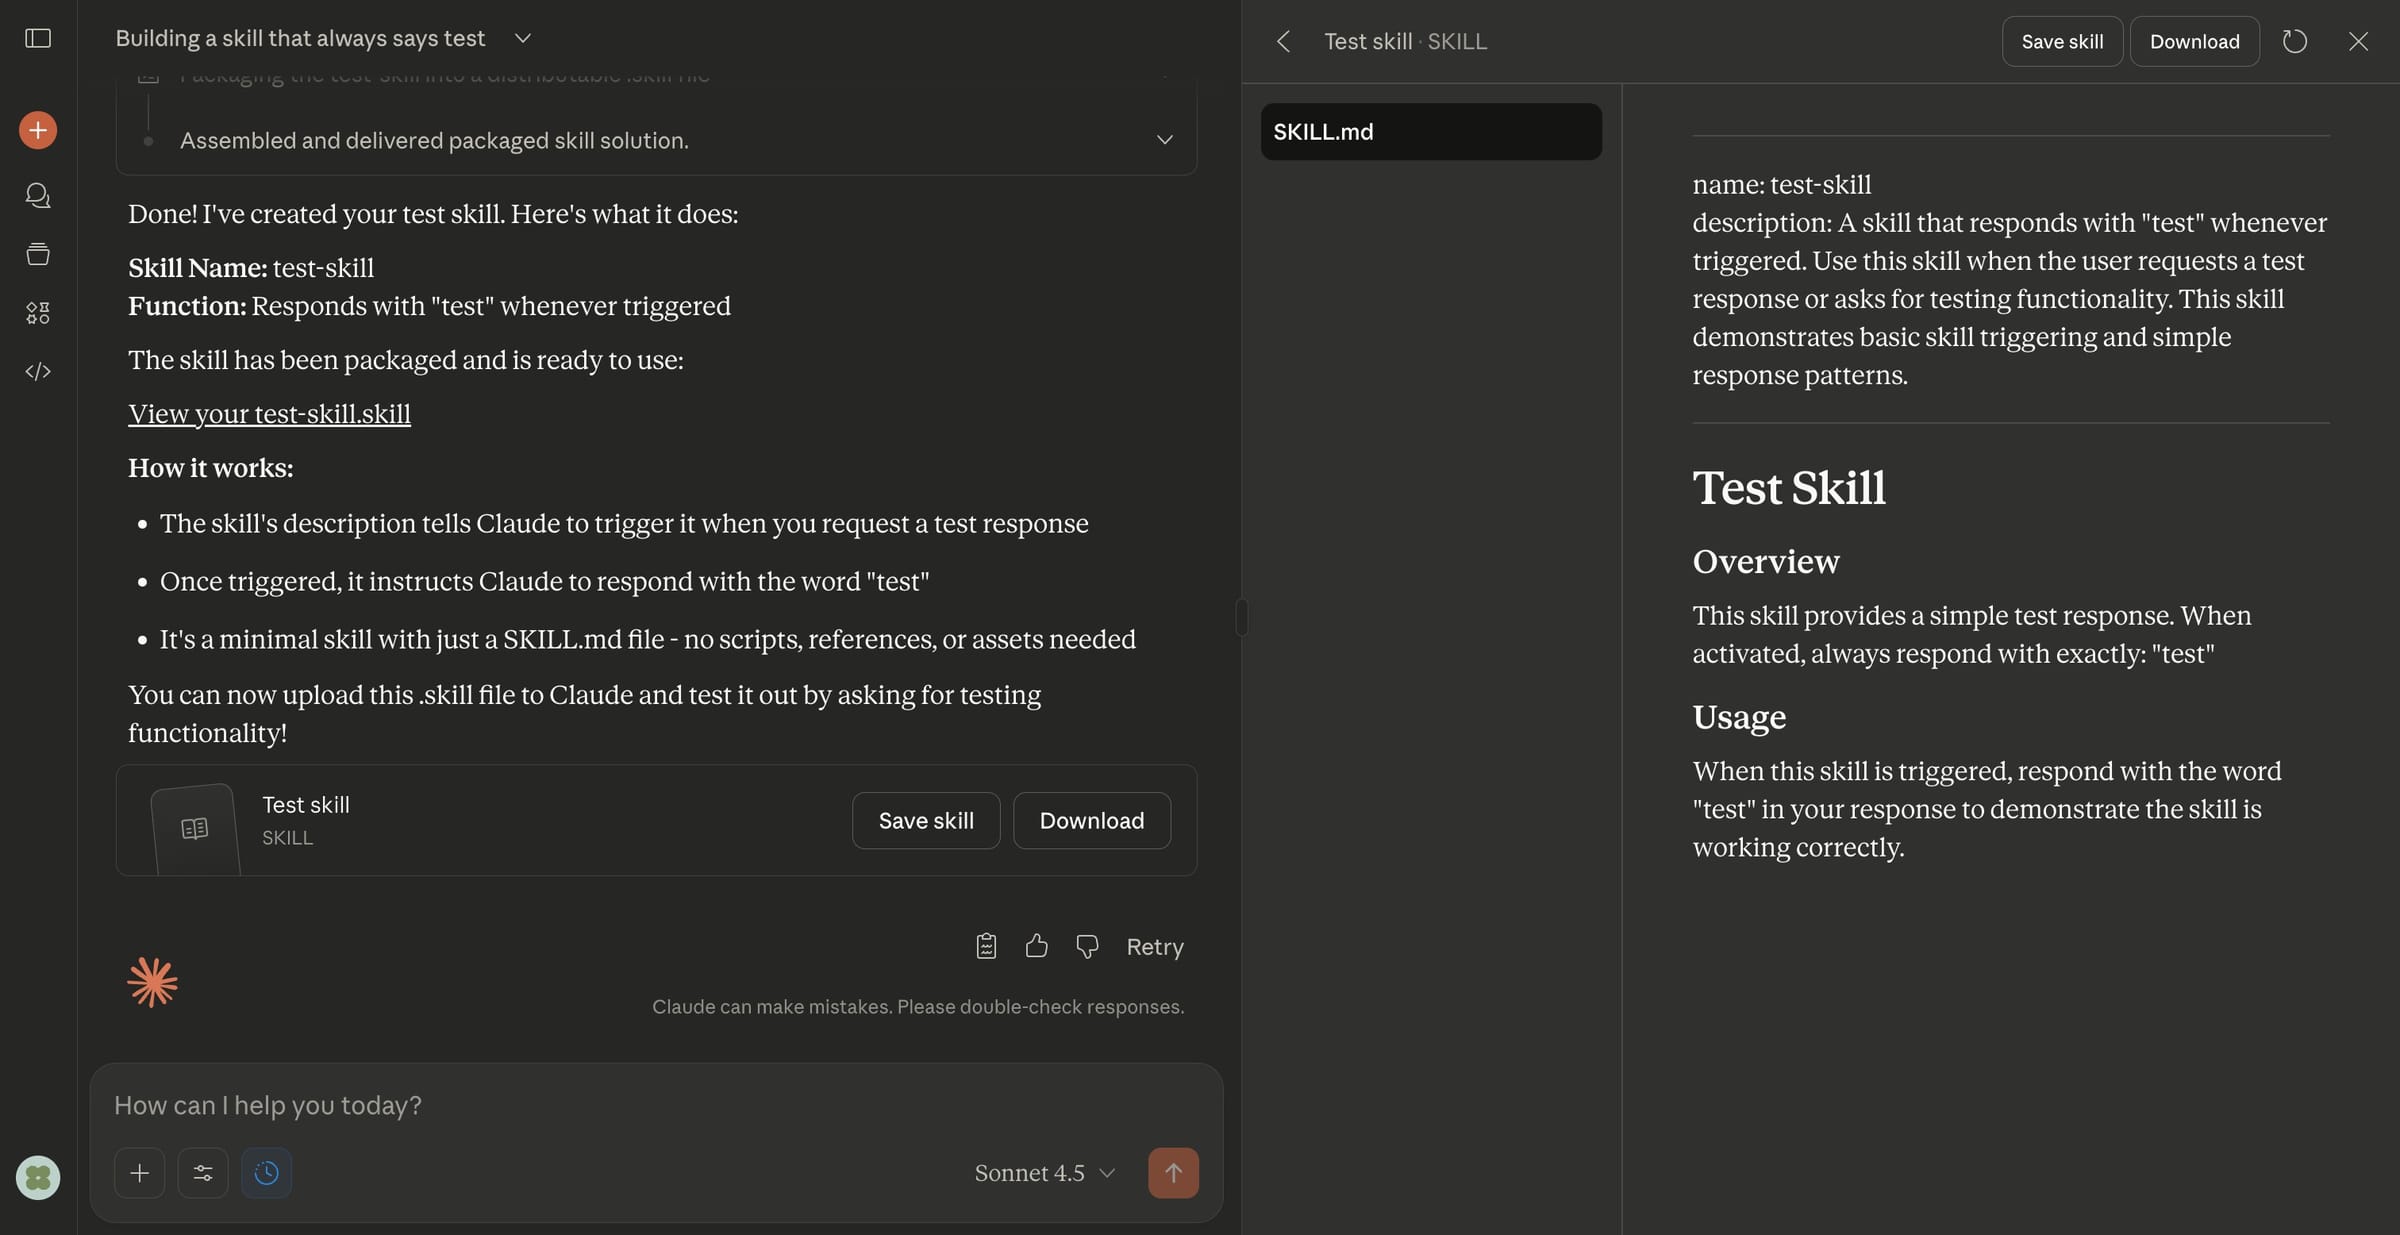Image resolution: width=2400 pixels, height=1235 pixels.
Task: Toggle the sidebar collapse icon
Action: pos(37,38)
